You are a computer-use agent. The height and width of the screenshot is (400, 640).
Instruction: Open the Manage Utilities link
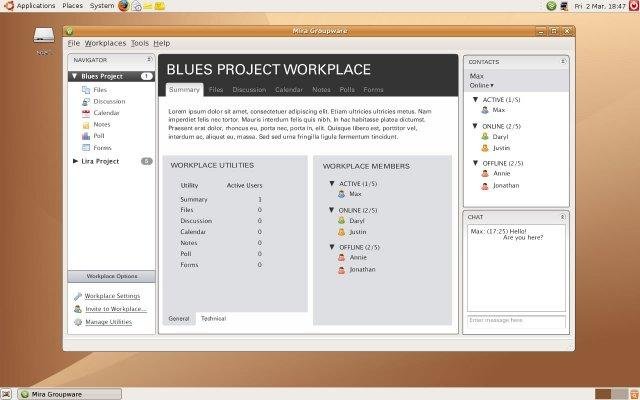(x=109, y=322)
